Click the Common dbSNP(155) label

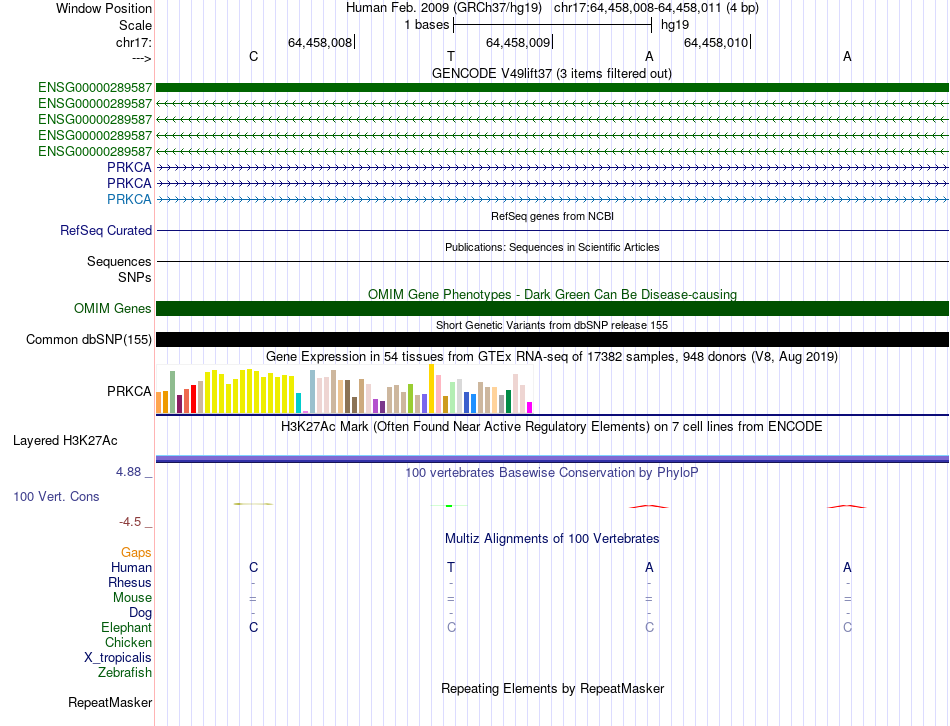pos(88,339)
